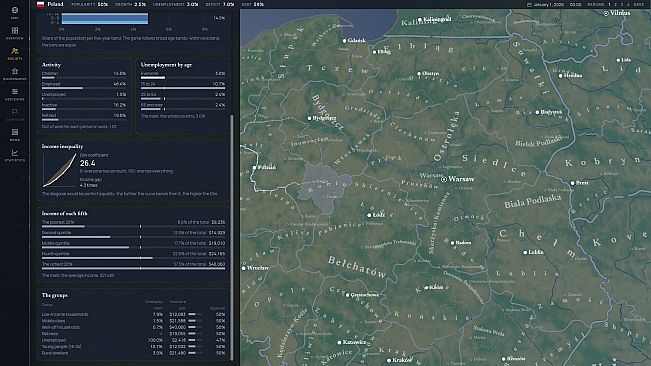Viewport: 651px width, 366px height.
Task: Click the Well-off households row
Action: click(133, 327)
